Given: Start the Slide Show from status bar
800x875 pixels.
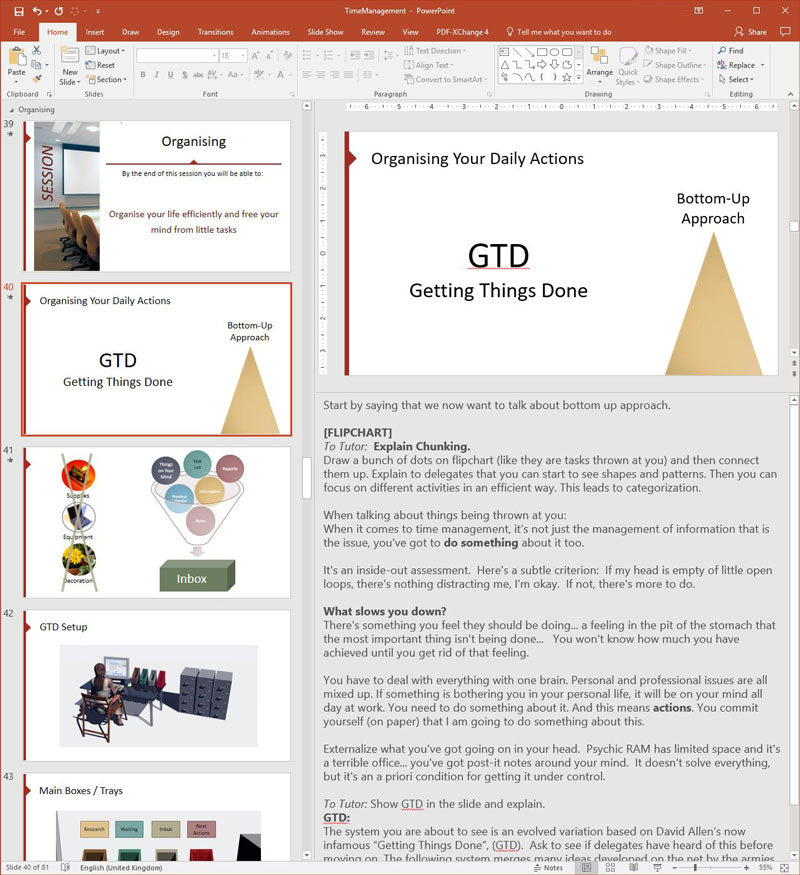Looking at the screenshot, I should point(657,868).
